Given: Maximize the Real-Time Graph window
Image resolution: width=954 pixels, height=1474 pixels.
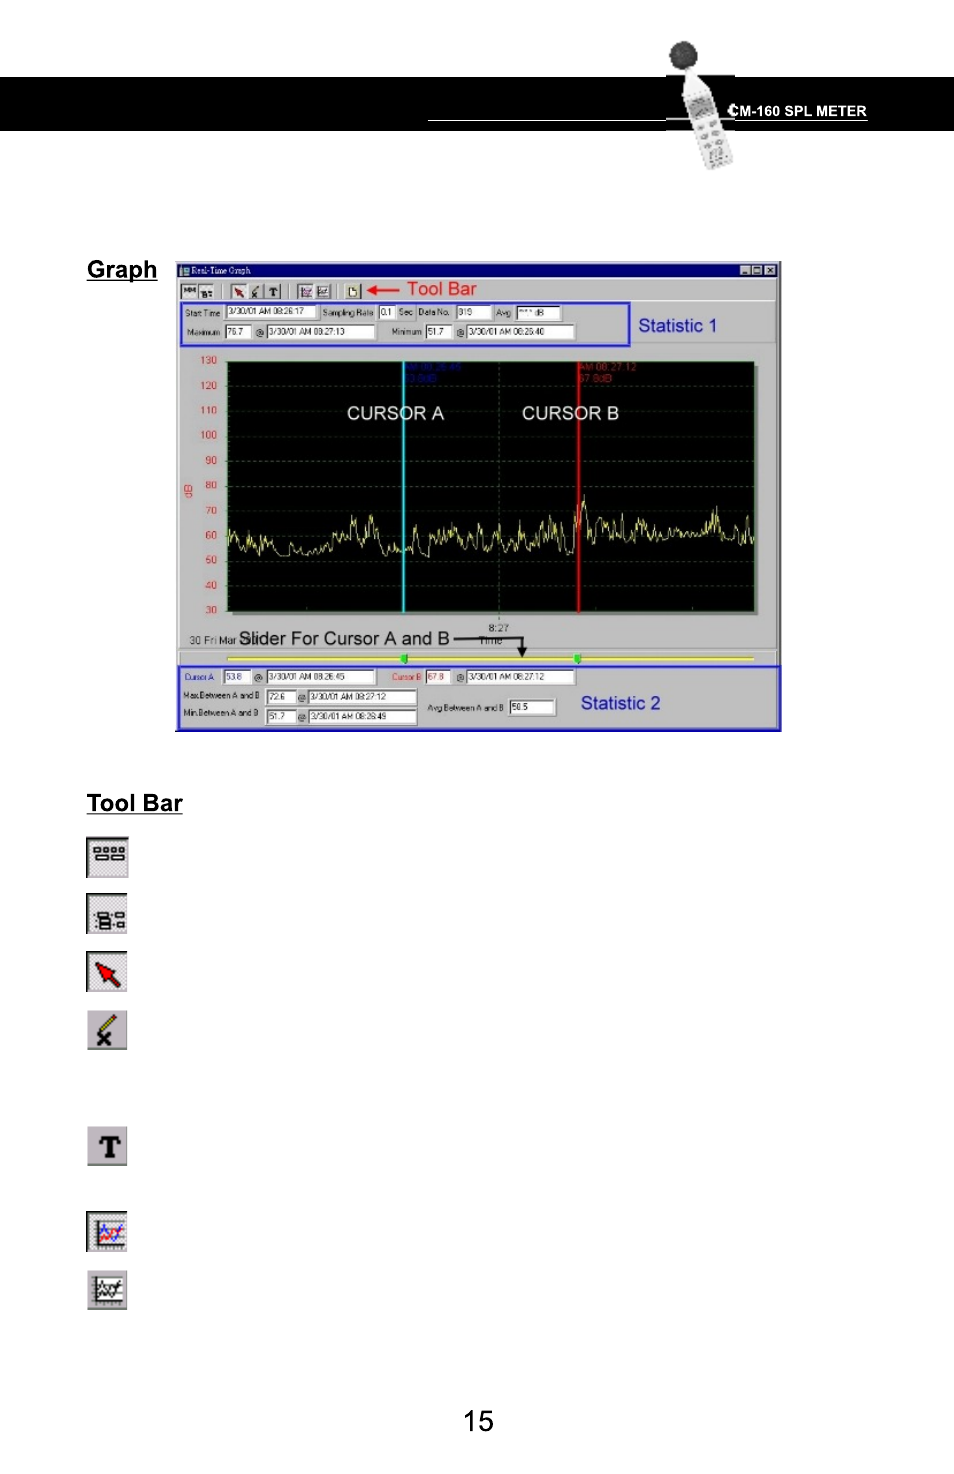Looking at the screenshot, I should pyautogui.click(x=757, y=270).
